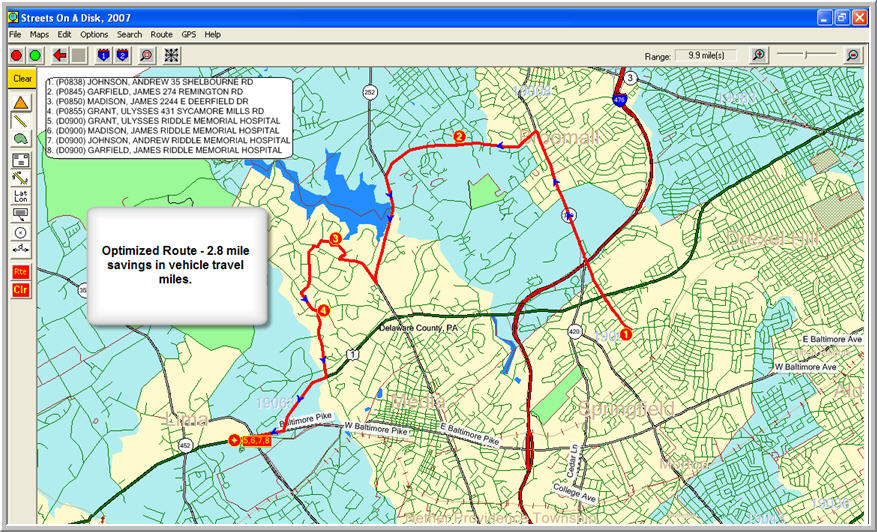Select the yellow line drawing tool
The height and width of the screenshot is (532, 877).
pos(21,121)
